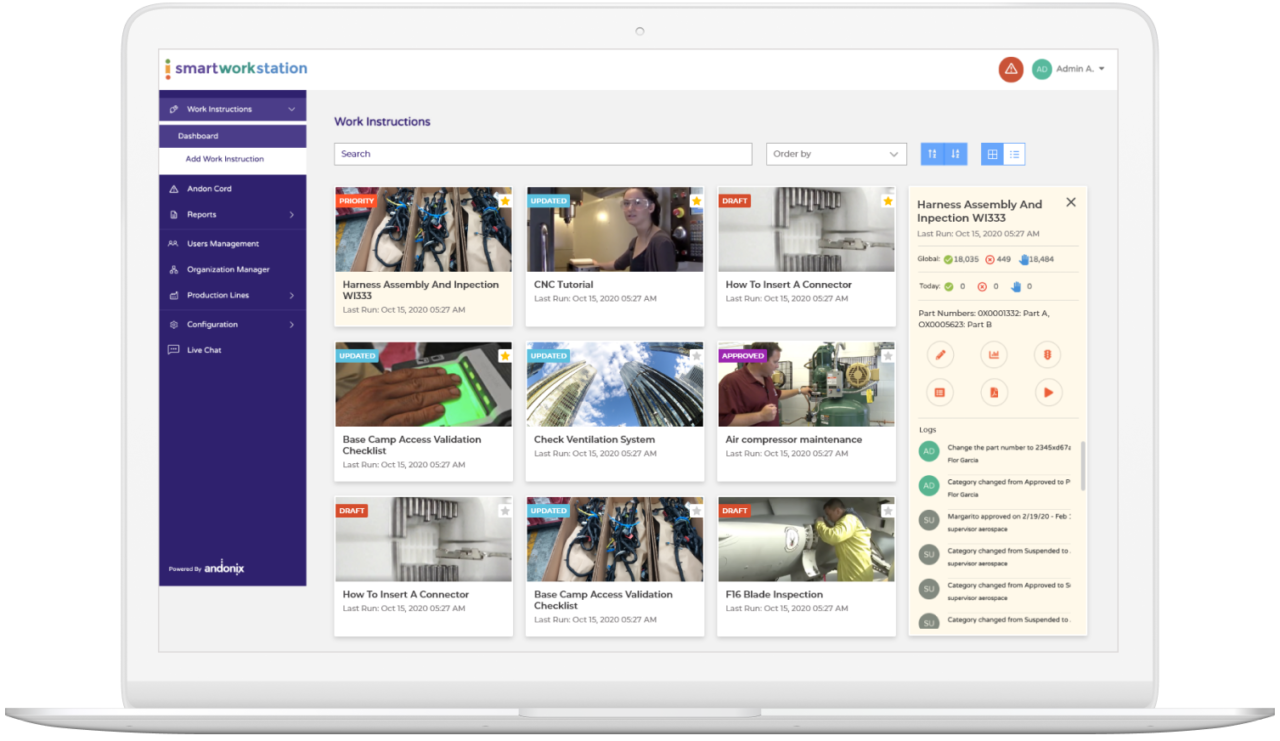Switch to grid view layout
Screen dimensions: 1280x741
pyautogui.click(x=992, y=154)
